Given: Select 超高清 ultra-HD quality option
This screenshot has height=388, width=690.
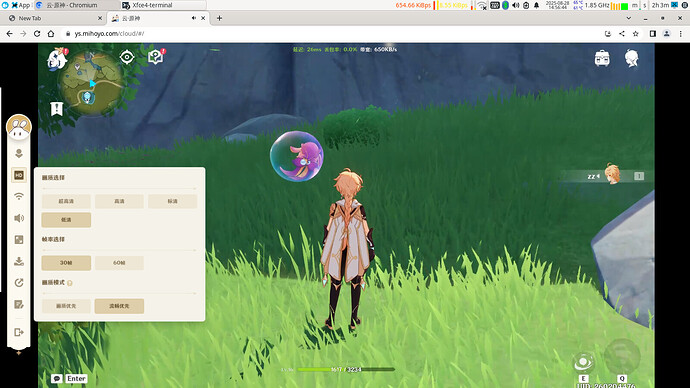Looking at the screenshot, I should click(66, 201).
